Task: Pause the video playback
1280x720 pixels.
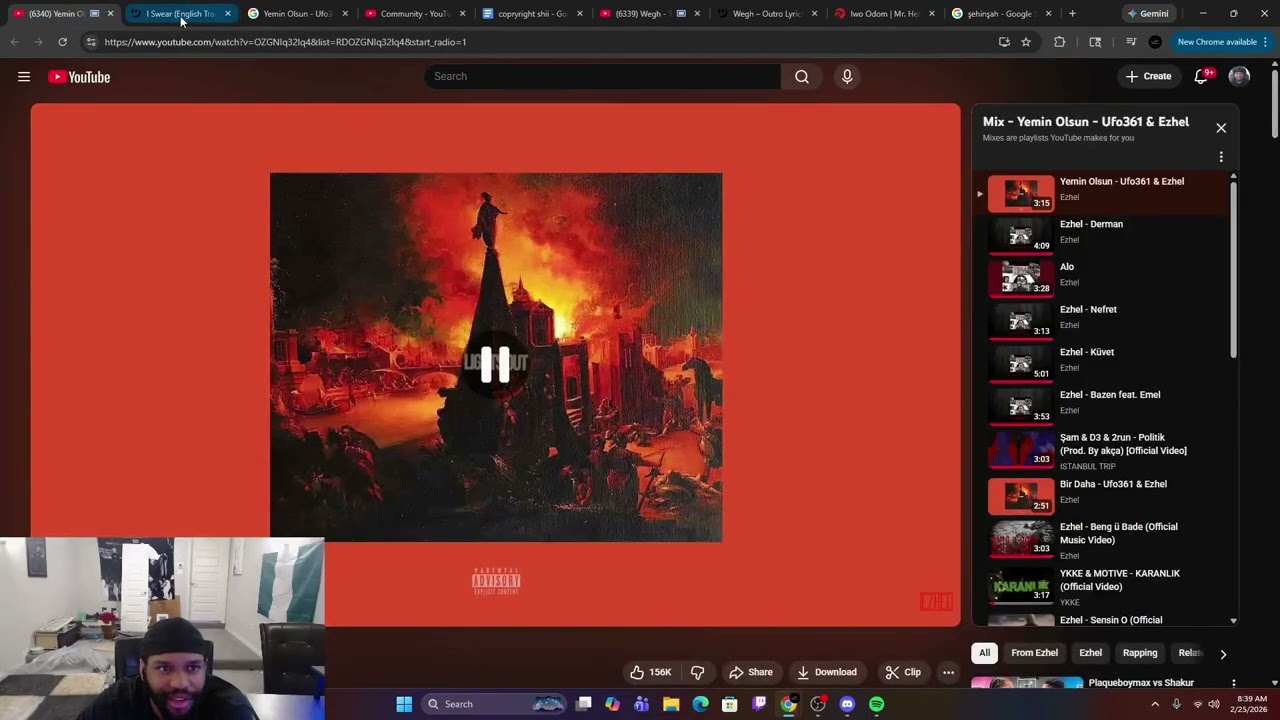Action: point(495,365)
